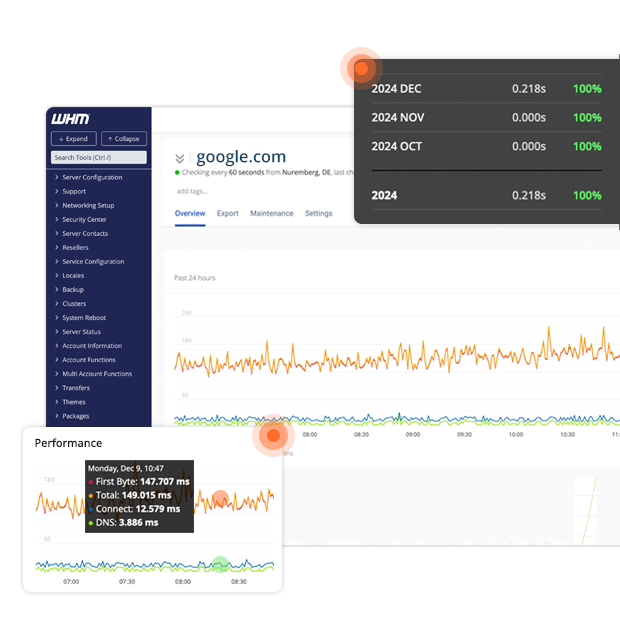Click the add tags field

pos(192,191)
